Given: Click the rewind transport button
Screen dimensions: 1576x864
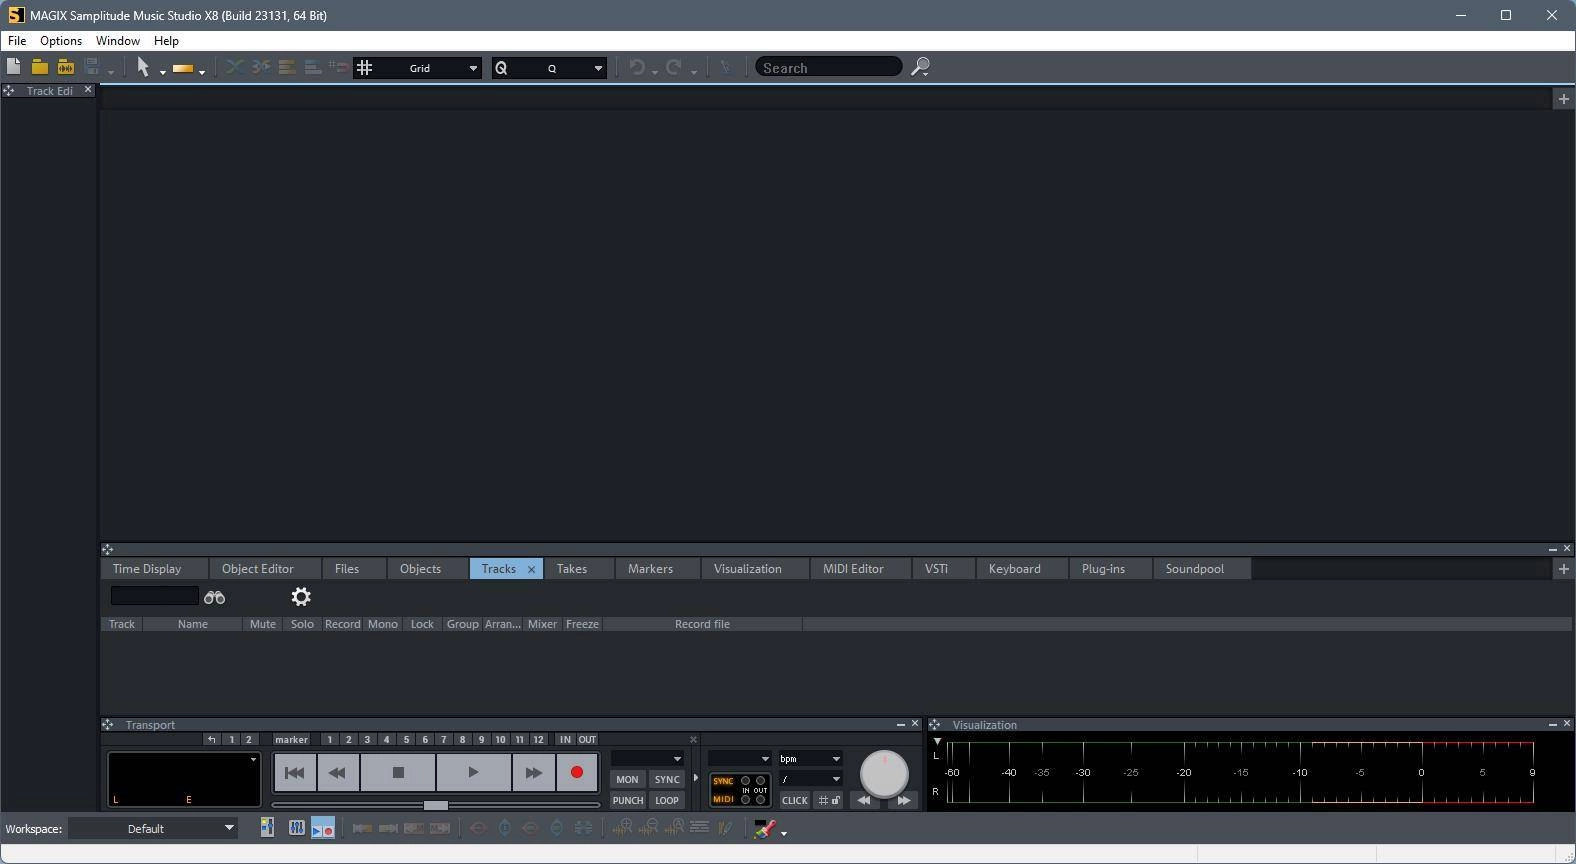Looking at the screenshot, I should (338, 773).
